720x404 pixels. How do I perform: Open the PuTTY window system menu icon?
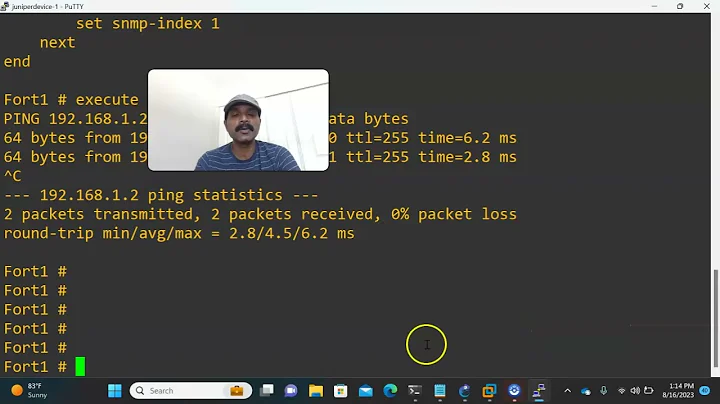point(5,6)
